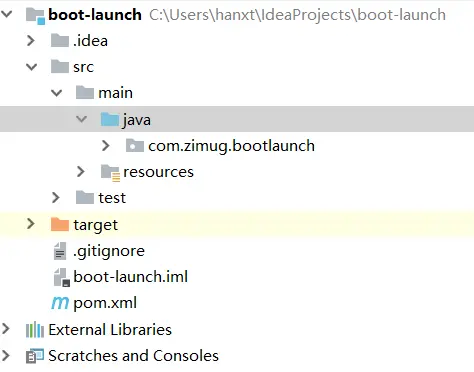474x372 pixels.
Task: Click the boot-launch.iml file icon
Action: click(62, 277)
